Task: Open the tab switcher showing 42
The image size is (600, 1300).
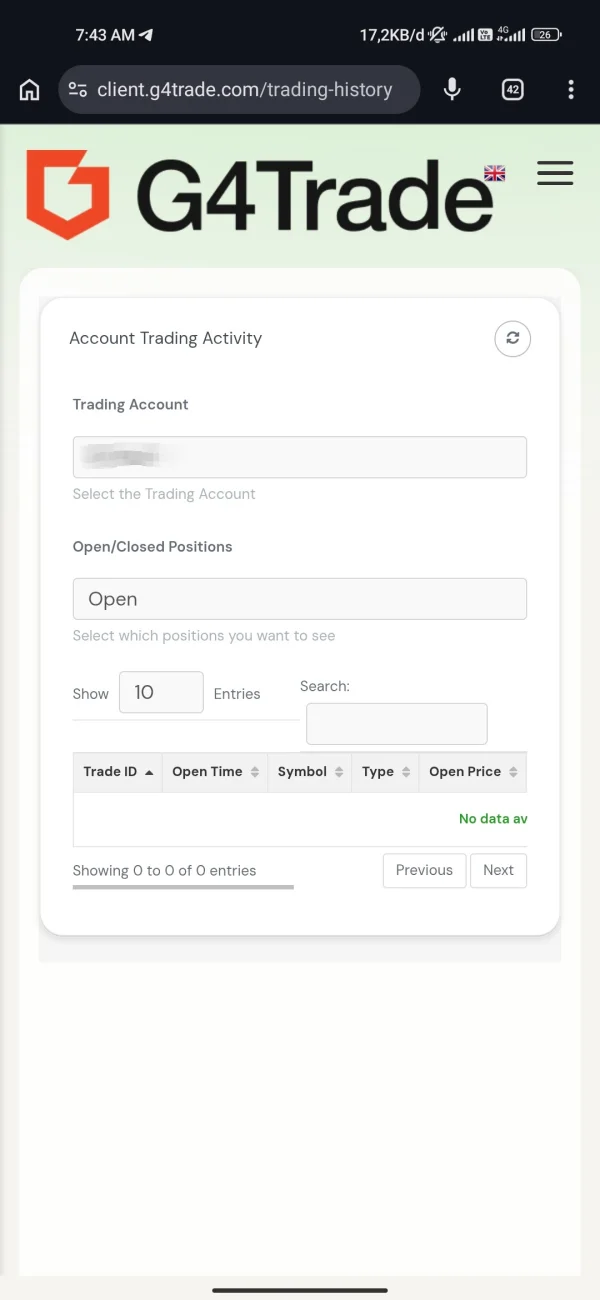Action: [513, 90]
